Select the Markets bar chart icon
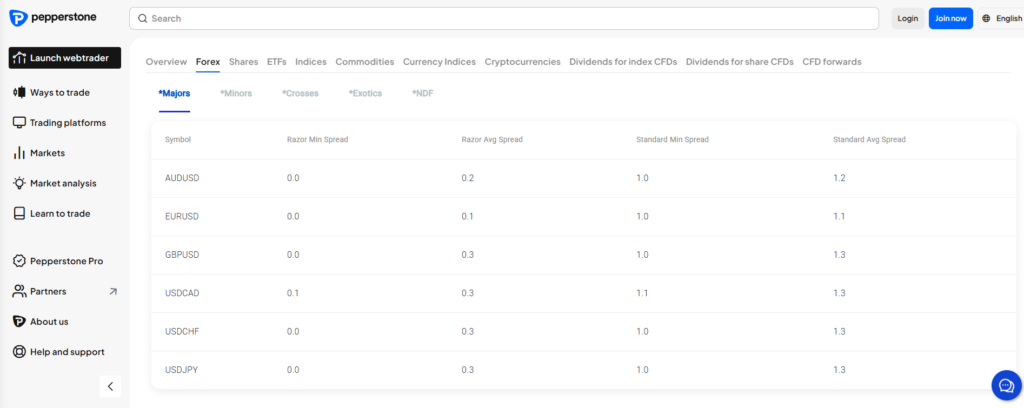 pos(19,153)
